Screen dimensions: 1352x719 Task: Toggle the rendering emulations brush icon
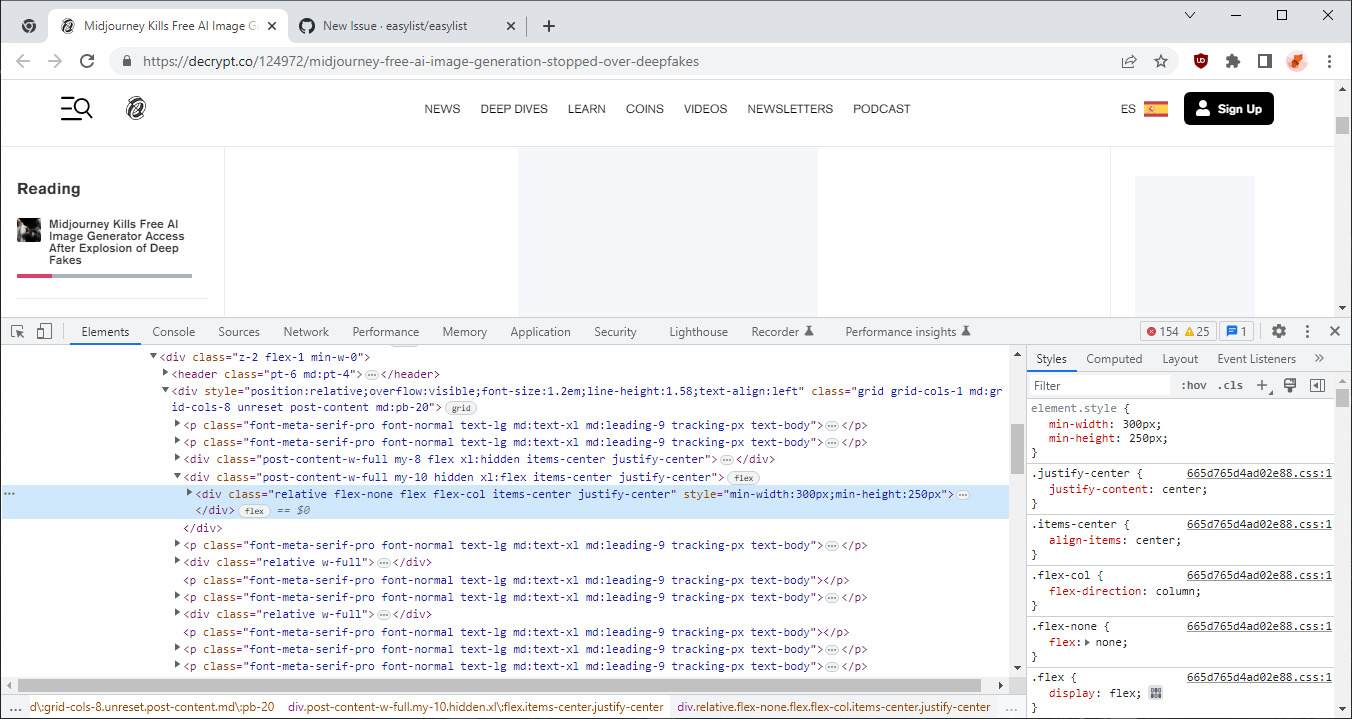pyautogui.click(x=1290, y=385)
